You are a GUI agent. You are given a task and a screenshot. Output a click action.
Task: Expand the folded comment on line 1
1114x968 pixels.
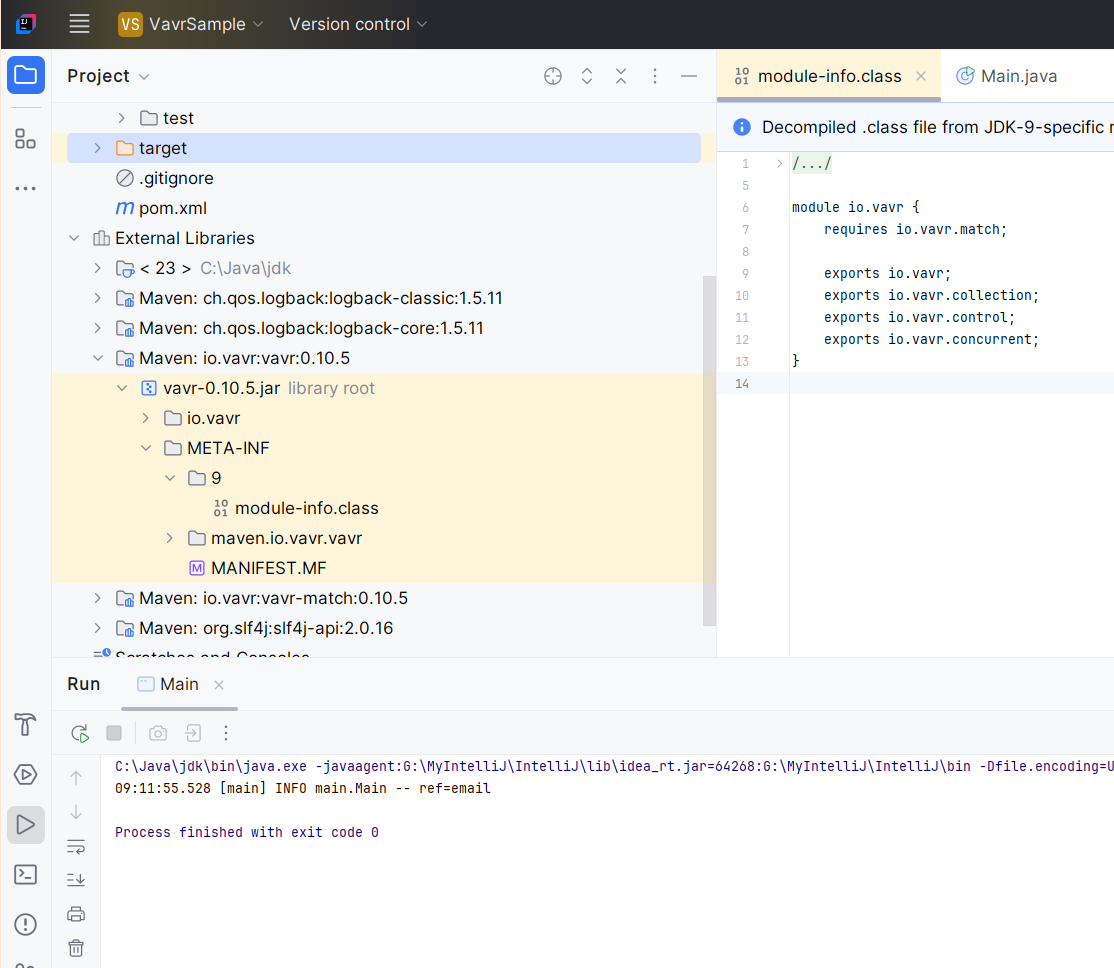coord(779,163)
